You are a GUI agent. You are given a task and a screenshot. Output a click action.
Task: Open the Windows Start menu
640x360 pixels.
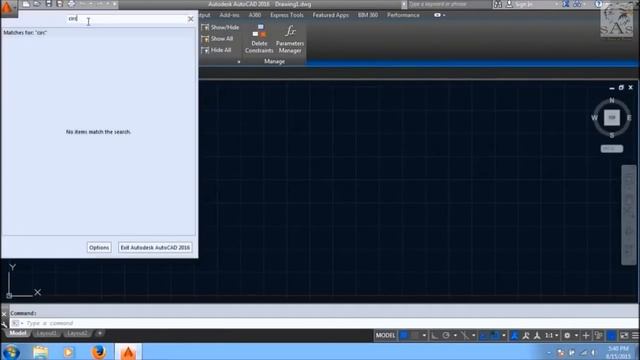[11, 352]
